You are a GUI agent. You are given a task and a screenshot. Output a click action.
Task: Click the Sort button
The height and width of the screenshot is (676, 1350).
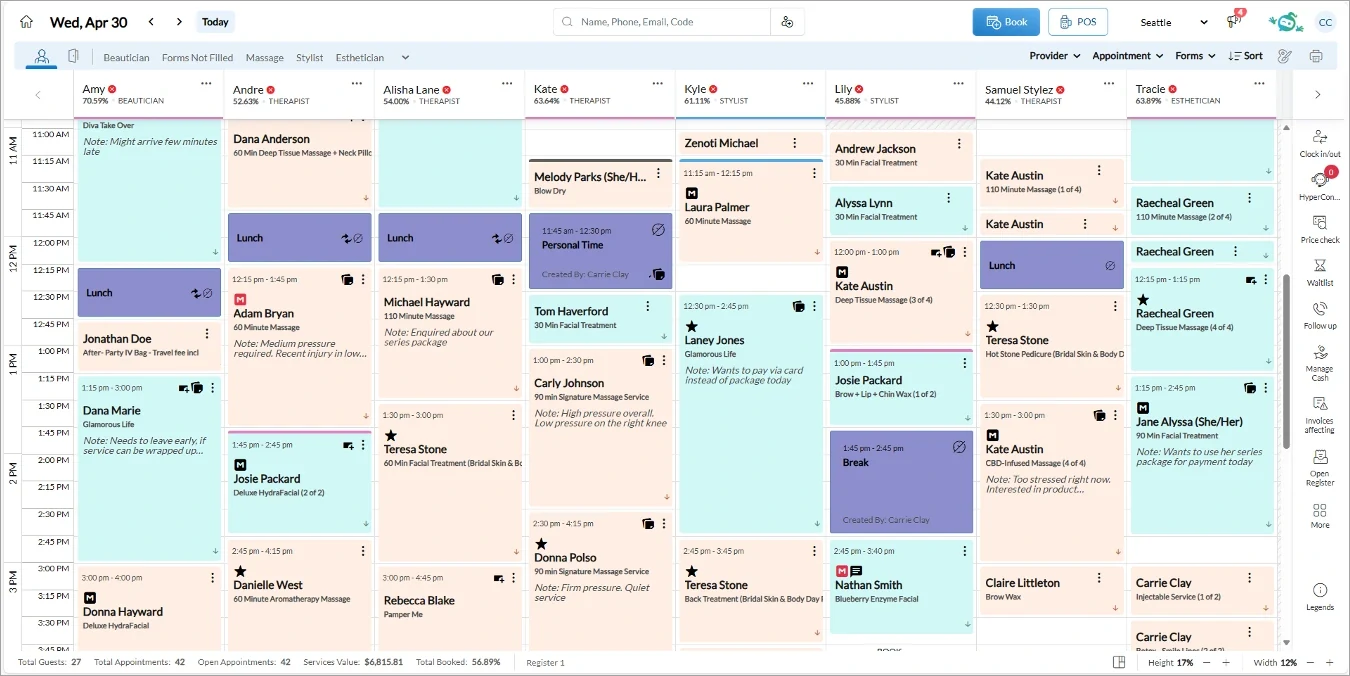pos(1246,56)
